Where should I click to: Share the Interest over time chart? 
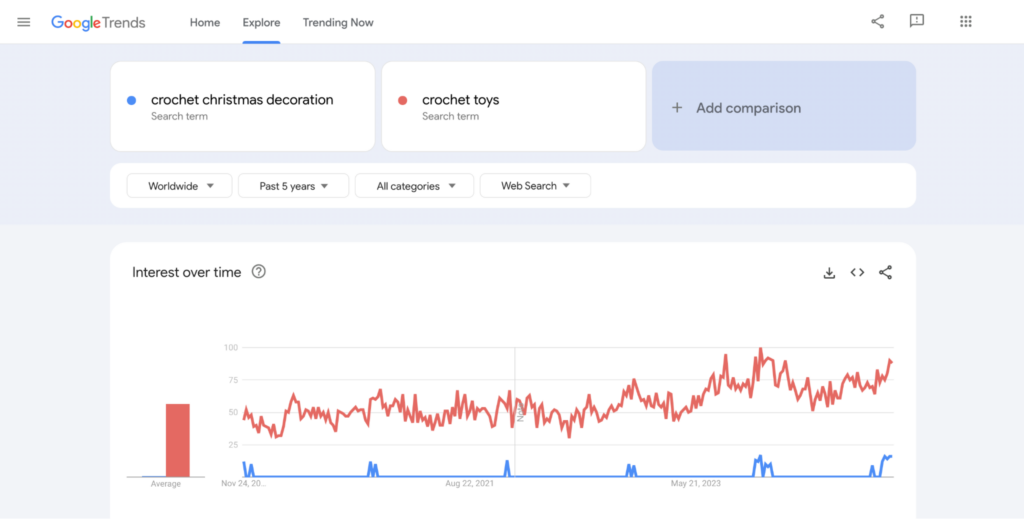point(885,272)
